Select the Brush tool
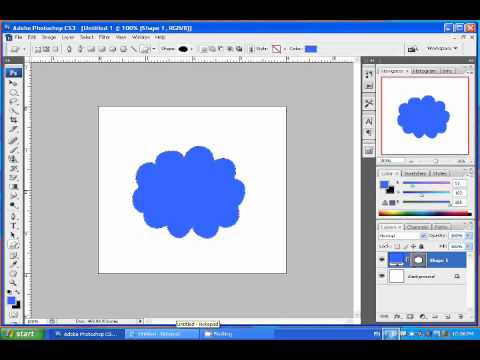Viewport: 480px width, 360px height. [x=13, y=150]
